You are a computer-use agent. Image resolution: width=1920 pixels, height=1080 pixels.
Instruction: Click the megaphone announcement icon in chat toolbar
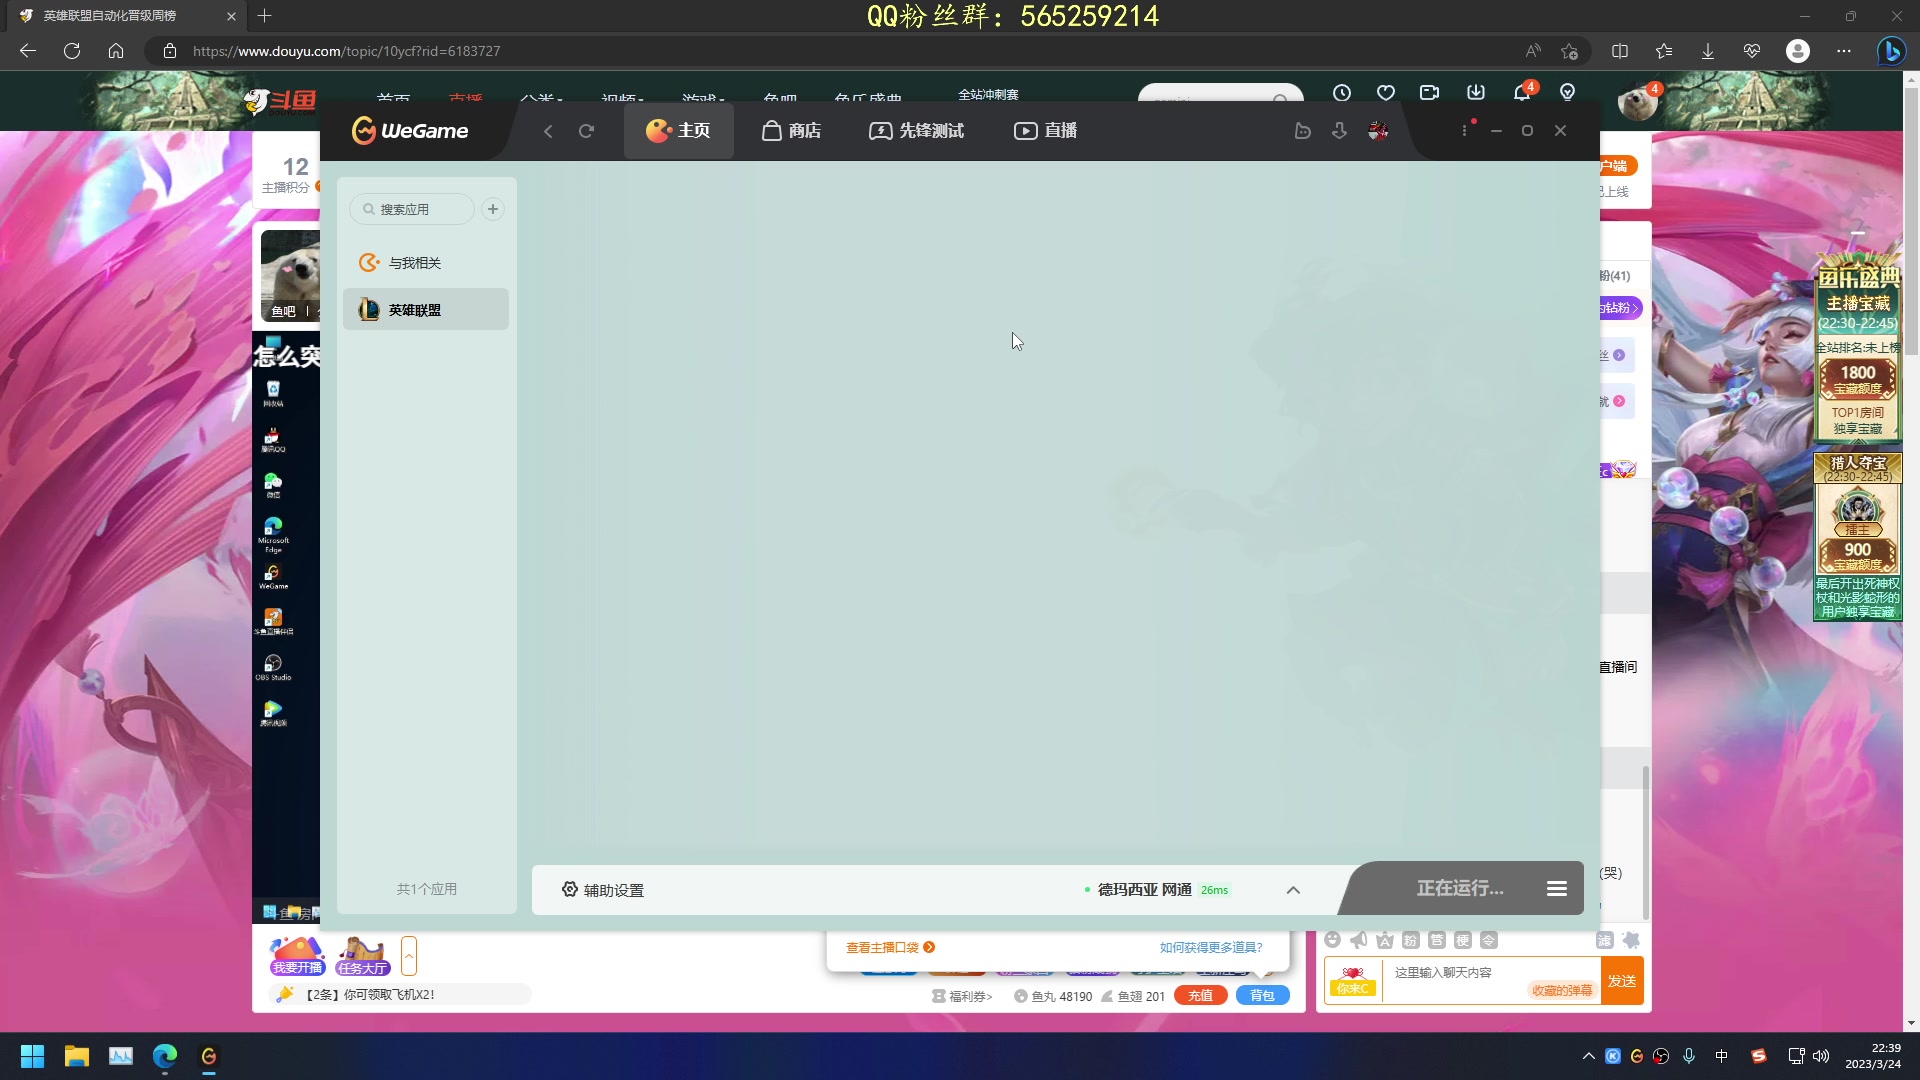1358,941
